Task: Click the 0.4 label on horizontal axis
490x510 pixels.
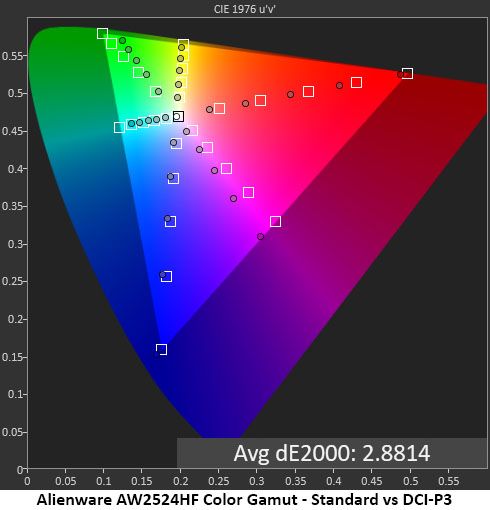Action: pos(334,481)
